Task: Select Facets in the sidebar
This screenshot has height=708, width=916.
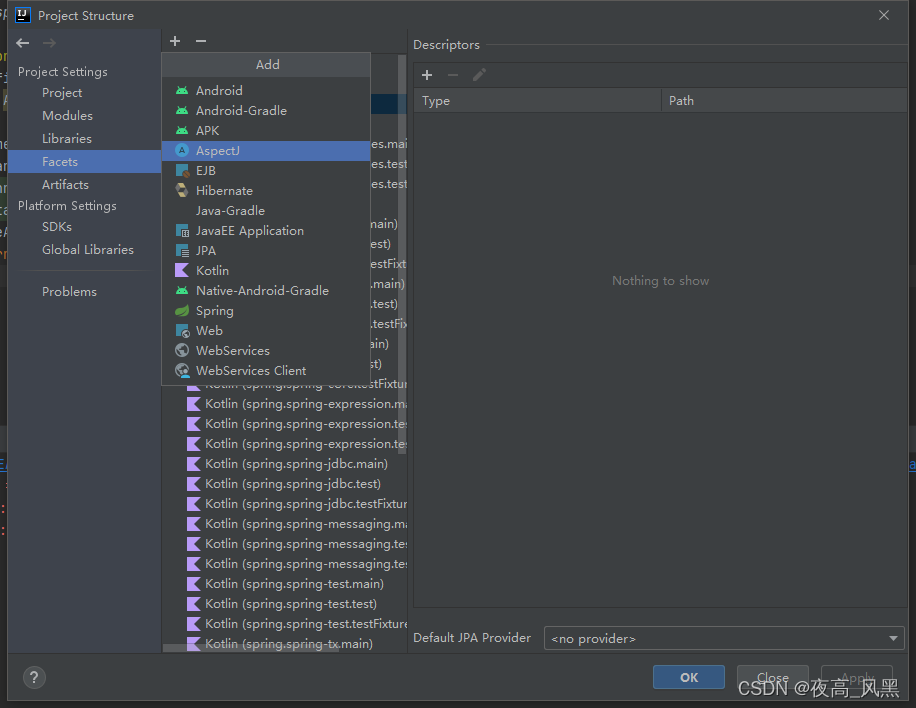Action: [84, 161]
